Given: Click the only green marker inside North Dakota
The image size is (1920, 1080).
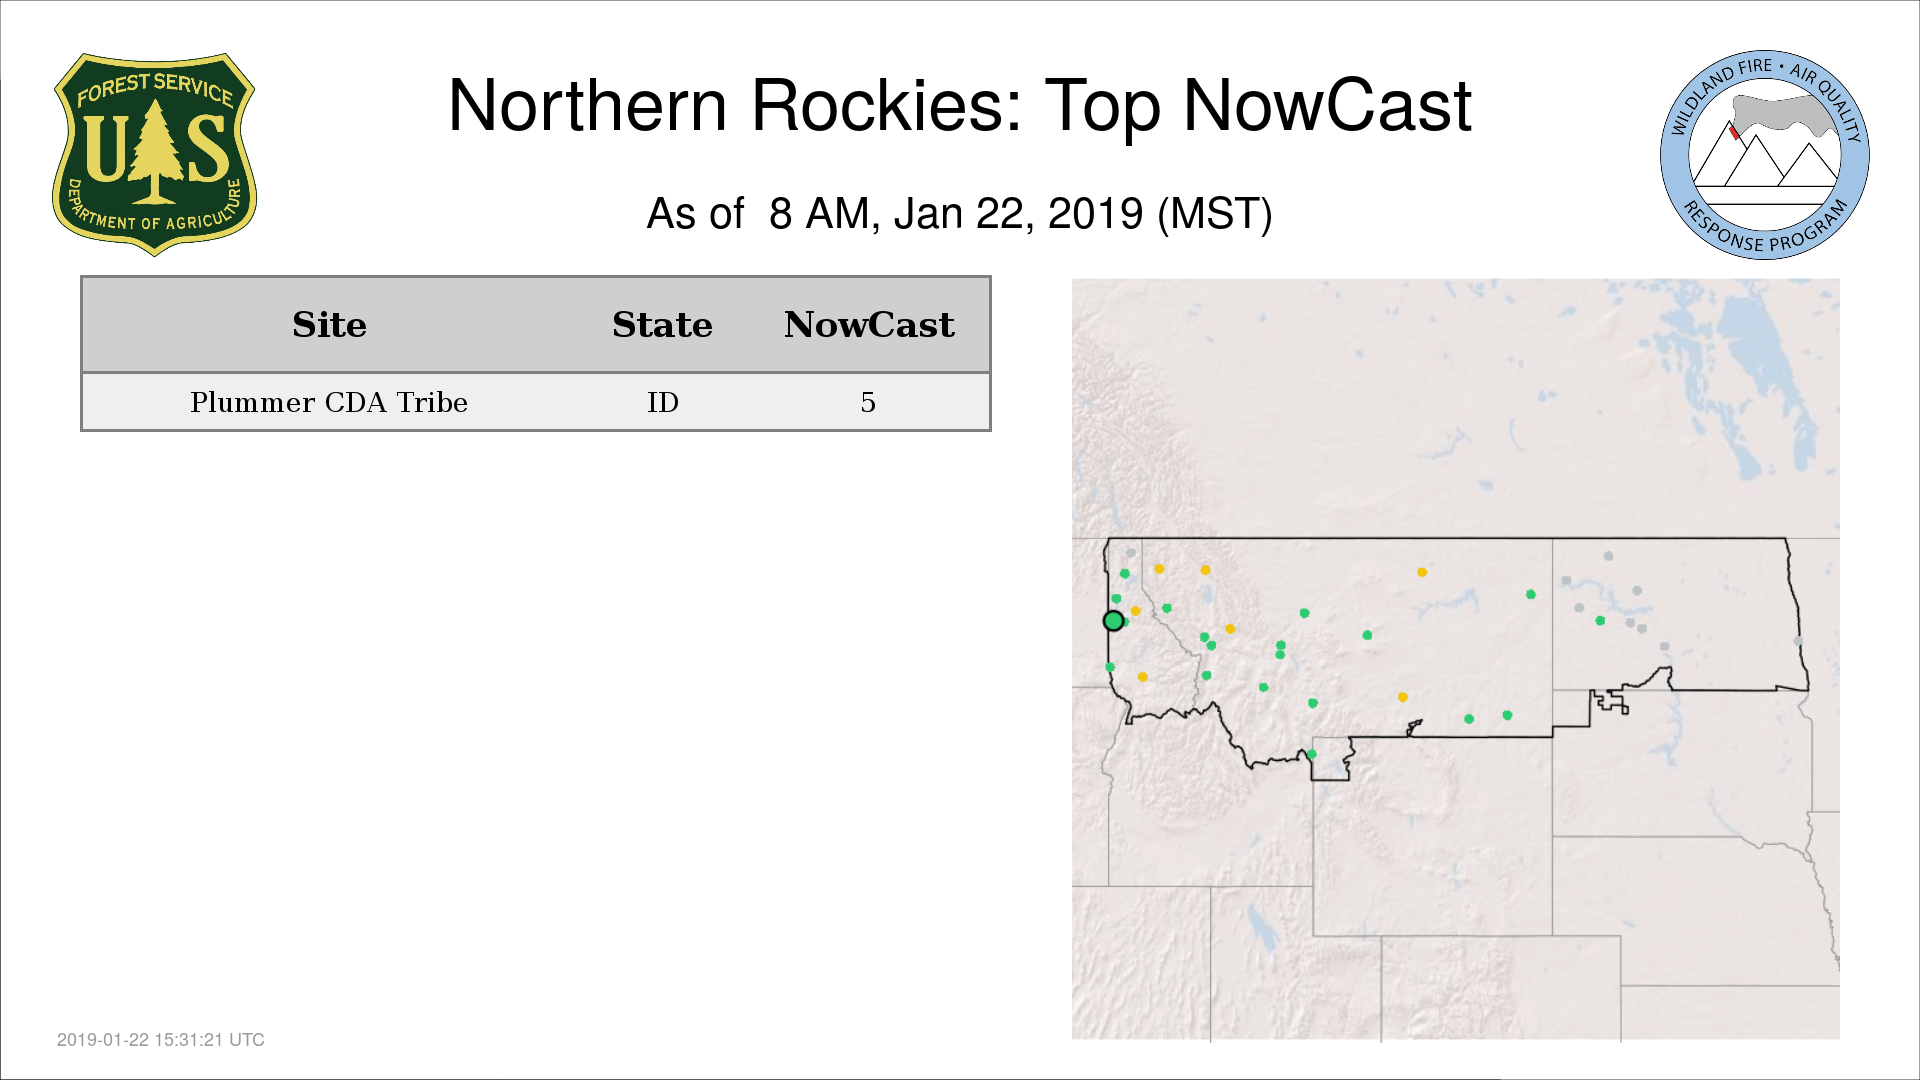Looking at the screenshot, I should pos(1600,621).
